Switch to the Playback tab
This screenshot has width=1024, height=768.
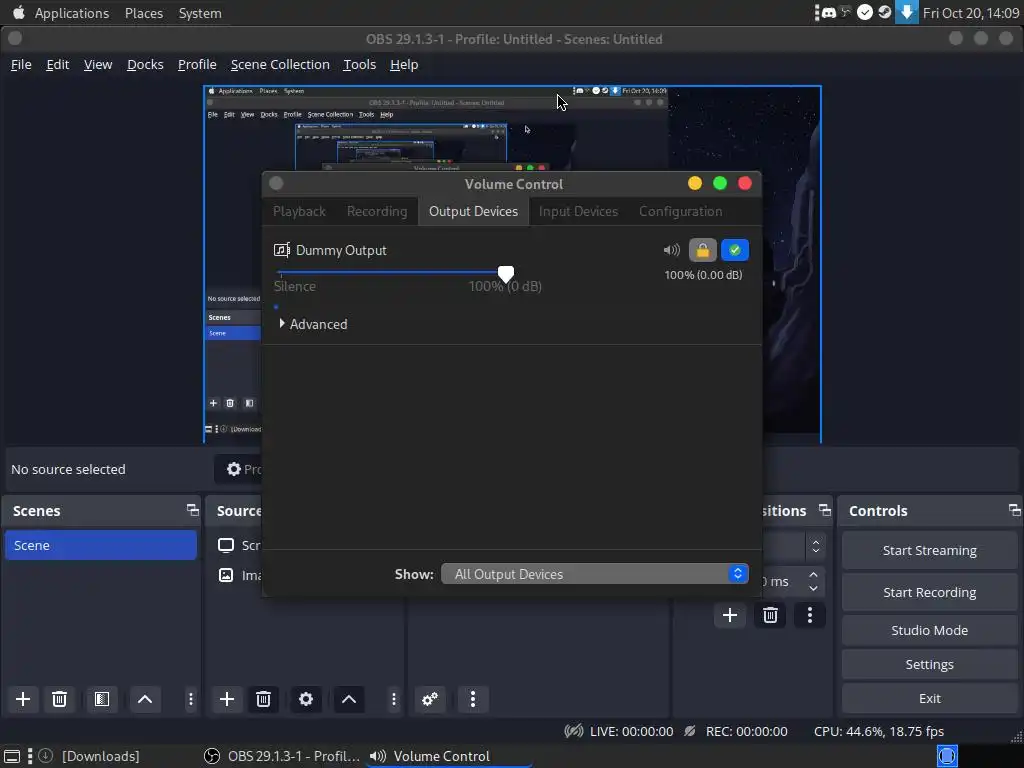tap(299, 212)
